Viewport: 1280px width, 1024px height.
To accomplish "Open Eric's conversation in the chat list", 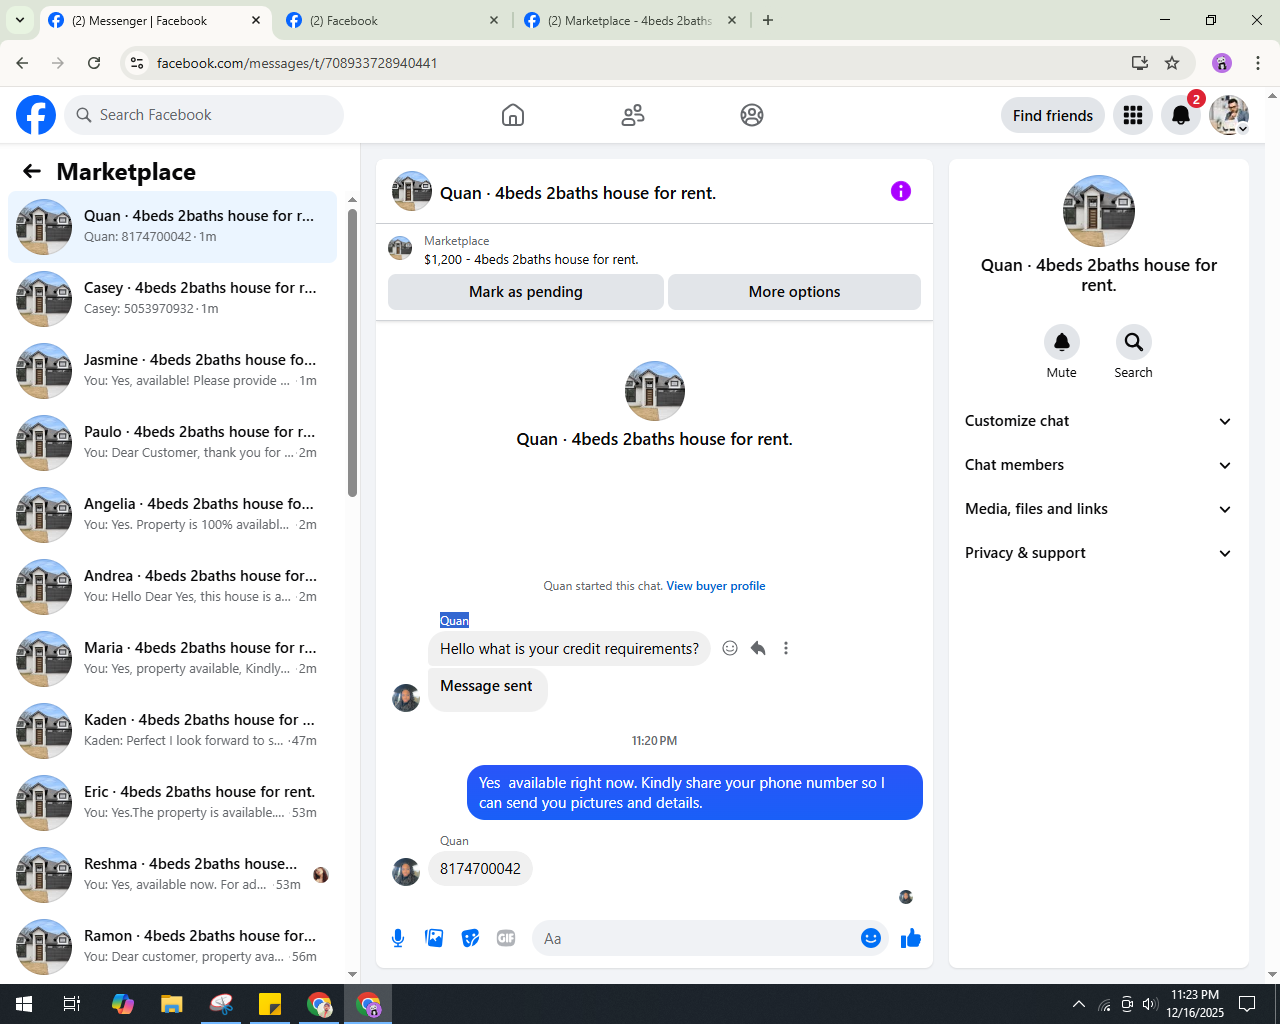I will click(x=172, y=803).
